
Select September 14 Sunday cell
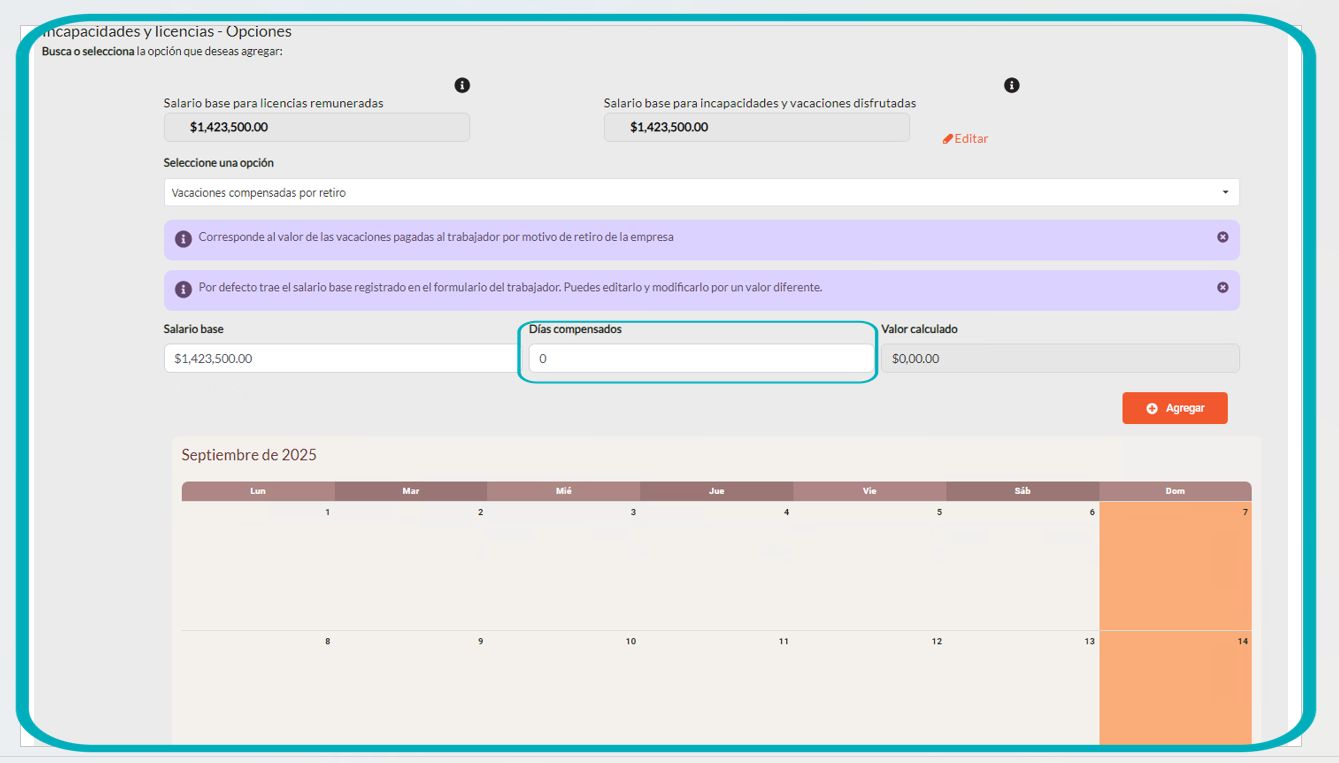point(1175,690)
